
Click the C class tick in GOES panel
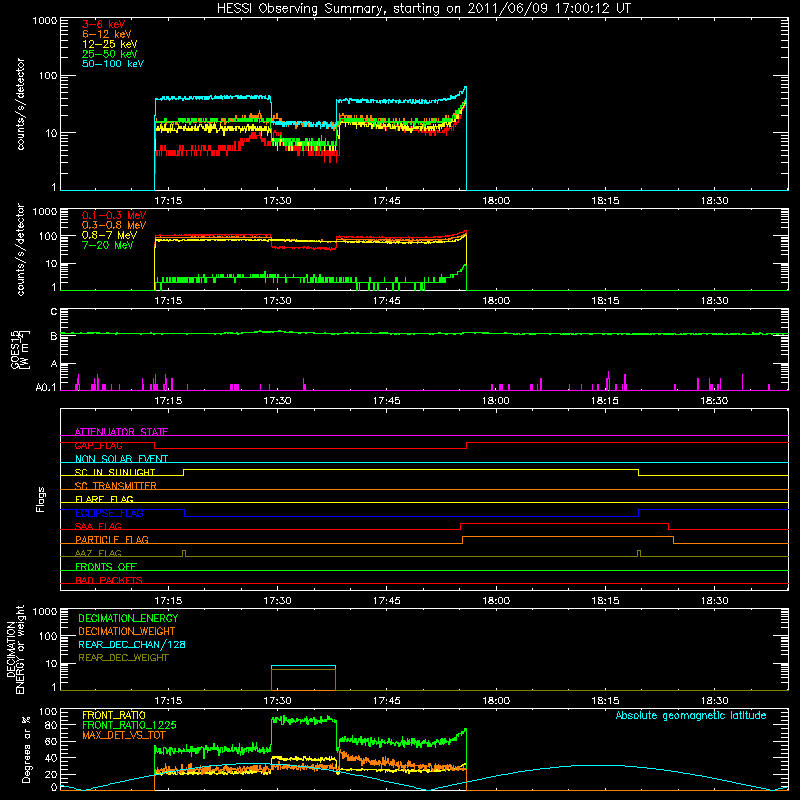54,311
